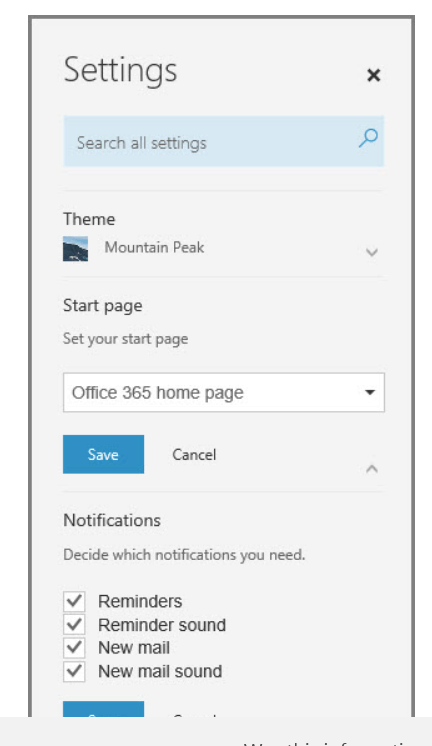Cancel the start page changes

click(194, 455)
